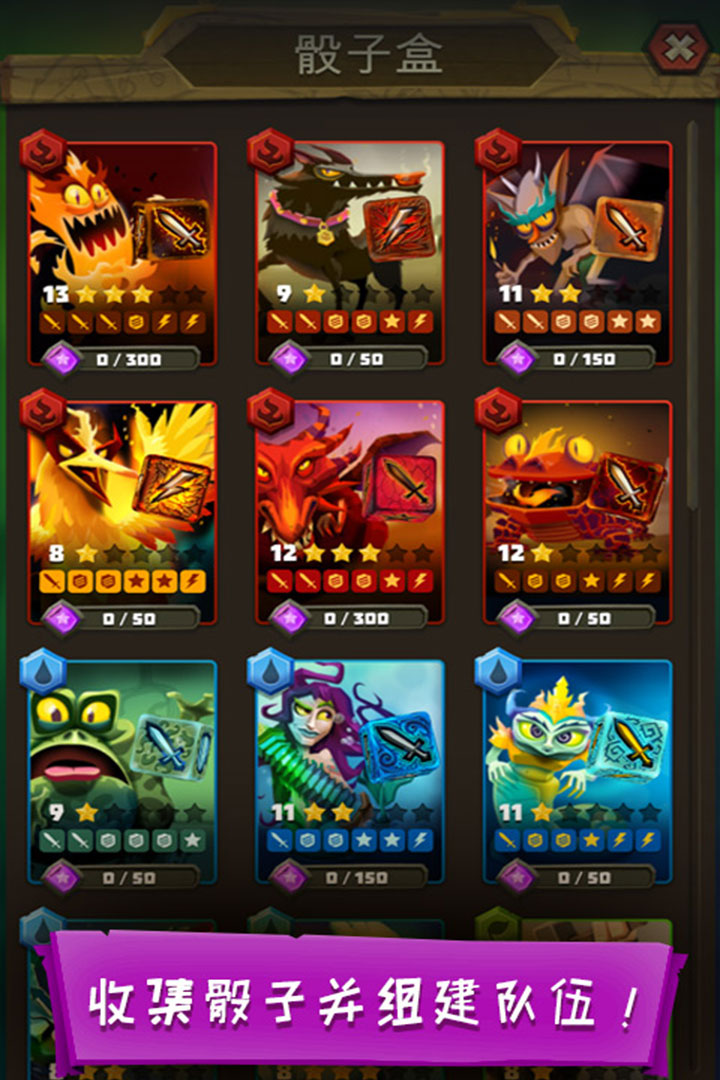Tap the lightning dice icon on the wolf card
The image size is (720, 1080).
tap(400, 229)
